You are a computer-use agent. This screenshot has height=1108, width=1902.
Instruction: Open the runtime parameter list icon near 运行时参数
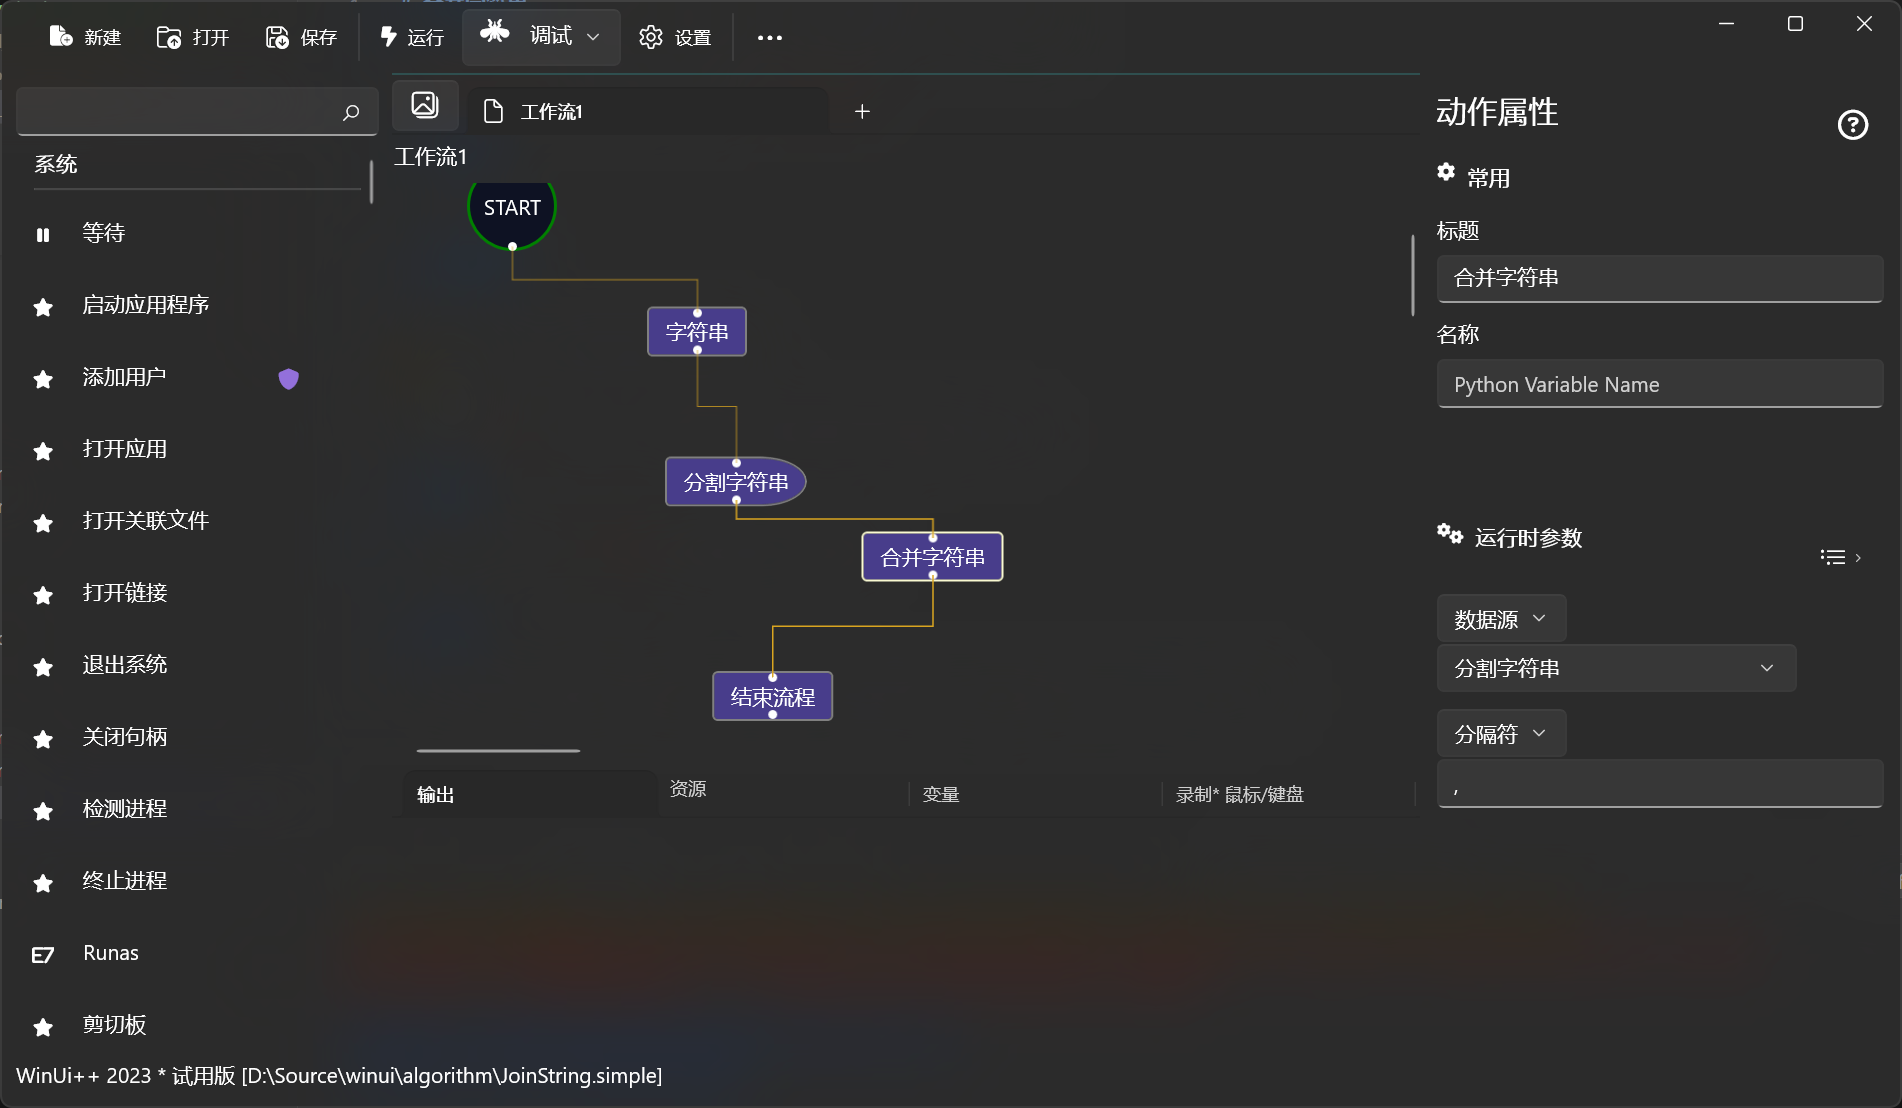1833,557
